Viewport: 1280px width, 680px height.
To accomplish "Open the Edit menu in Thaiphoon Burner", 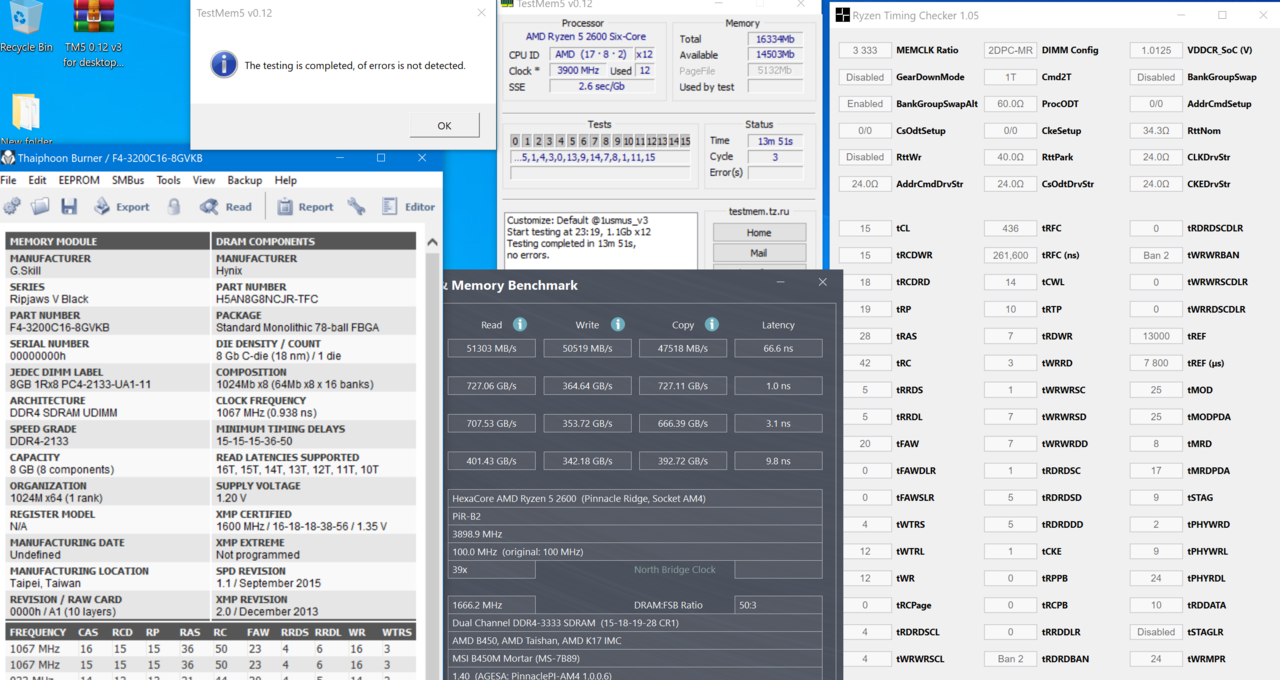I will tap(37, 180).
